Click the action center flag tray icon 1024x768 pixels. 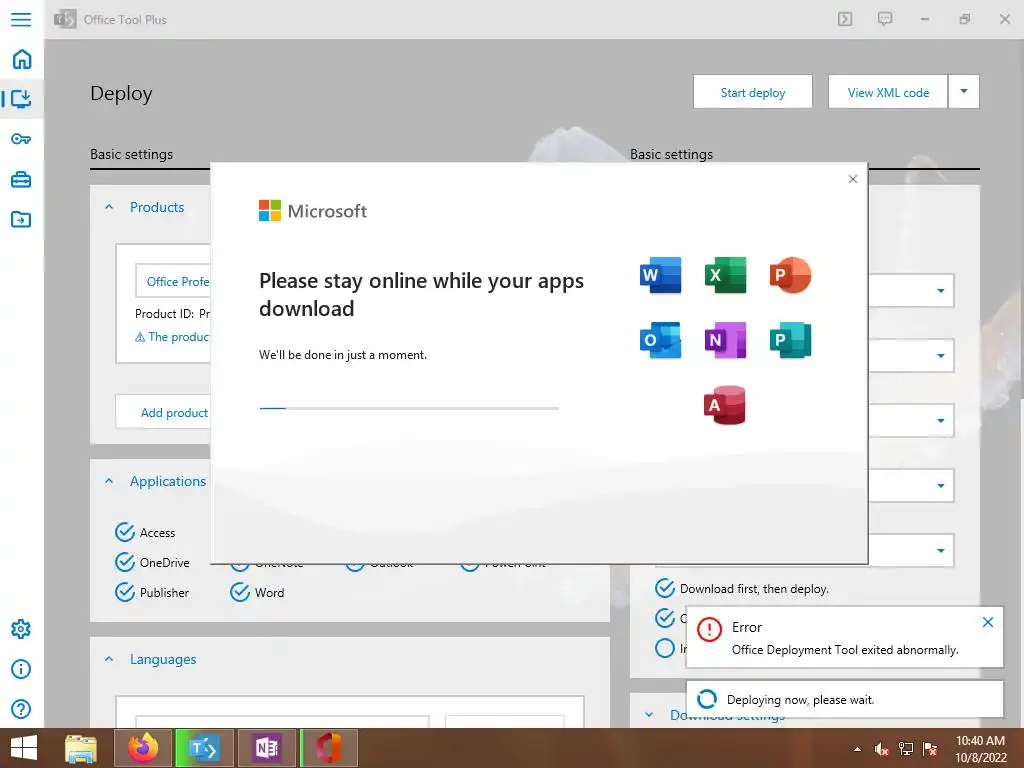pyautogui.click(x=929, y=749)
